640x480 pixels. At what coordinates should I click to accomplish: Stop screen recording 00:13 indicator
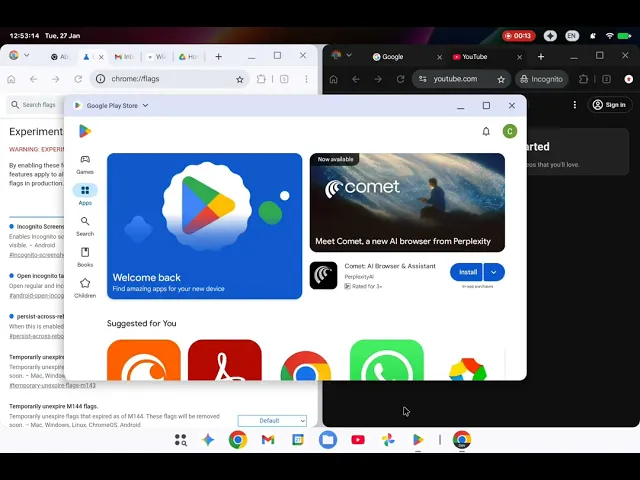[x=518, y=36]
